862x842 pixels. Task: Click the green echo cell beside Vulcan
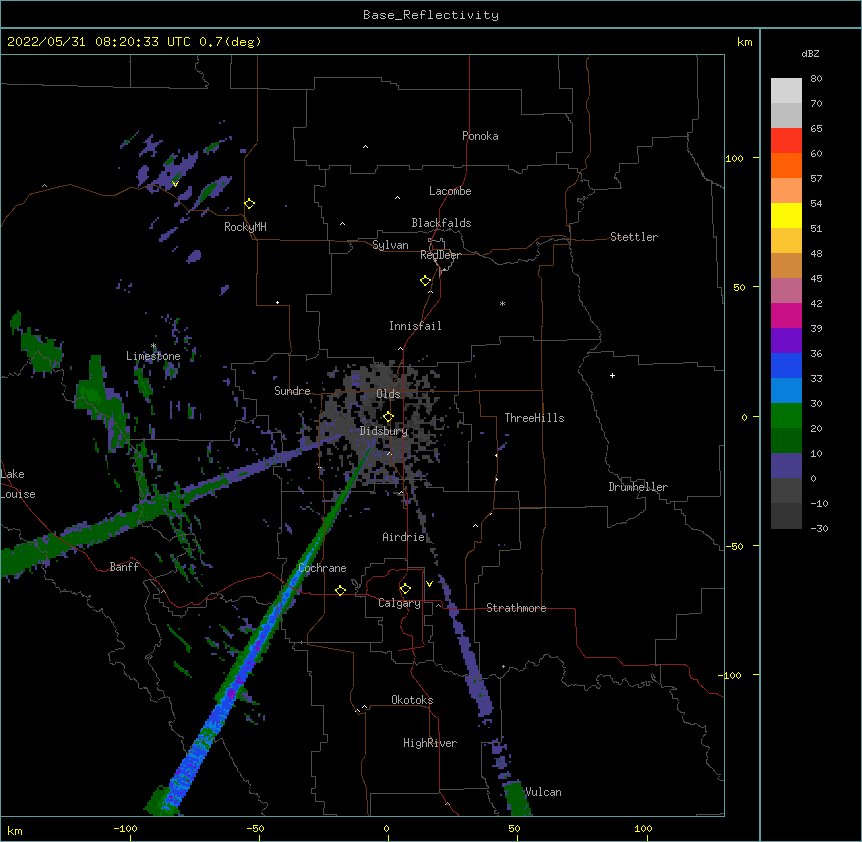pyautogui.click(x=517, y=798)
